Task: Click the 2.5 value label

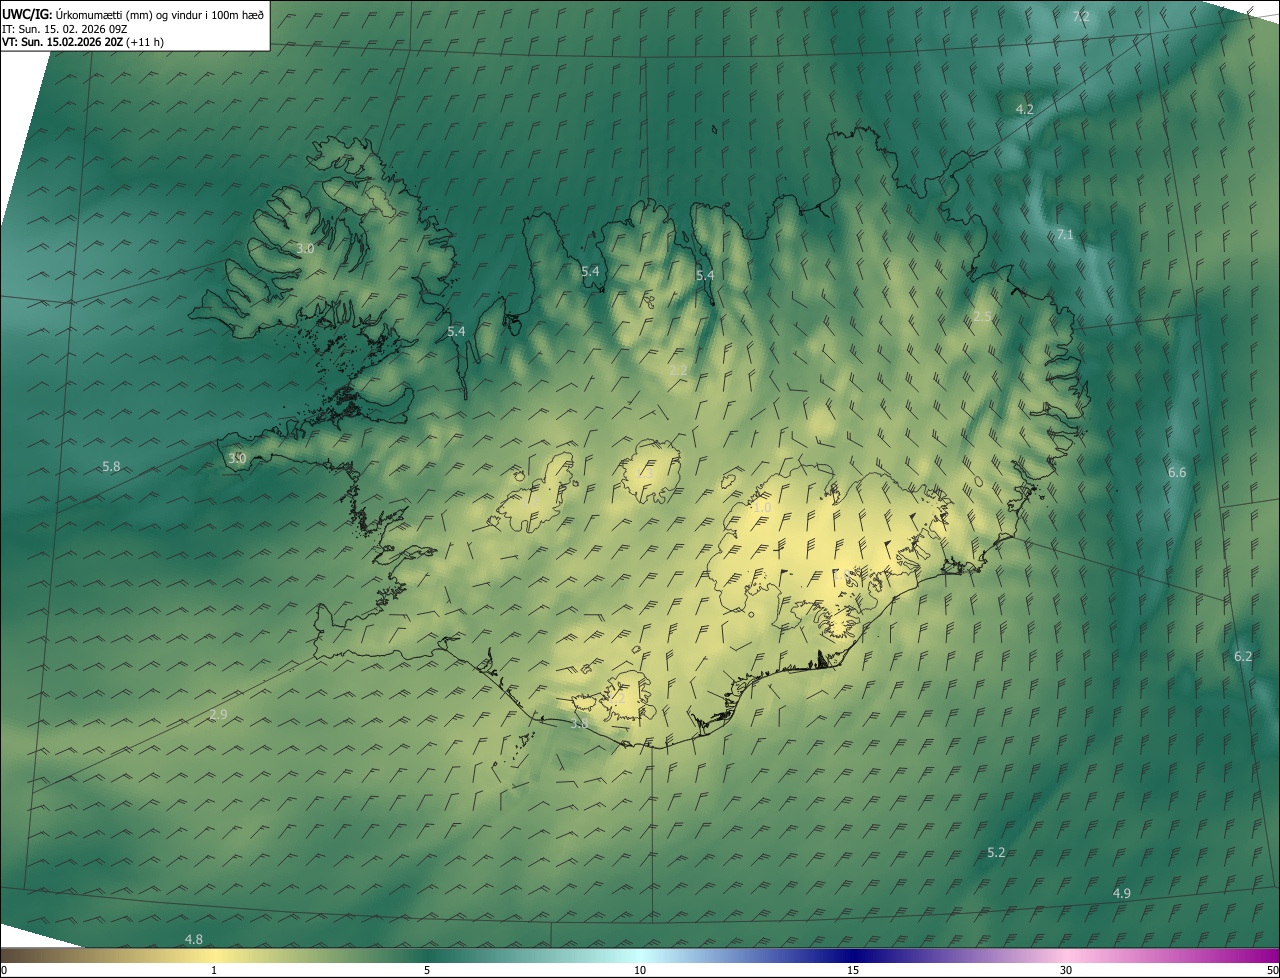Action: click(983, 316)
